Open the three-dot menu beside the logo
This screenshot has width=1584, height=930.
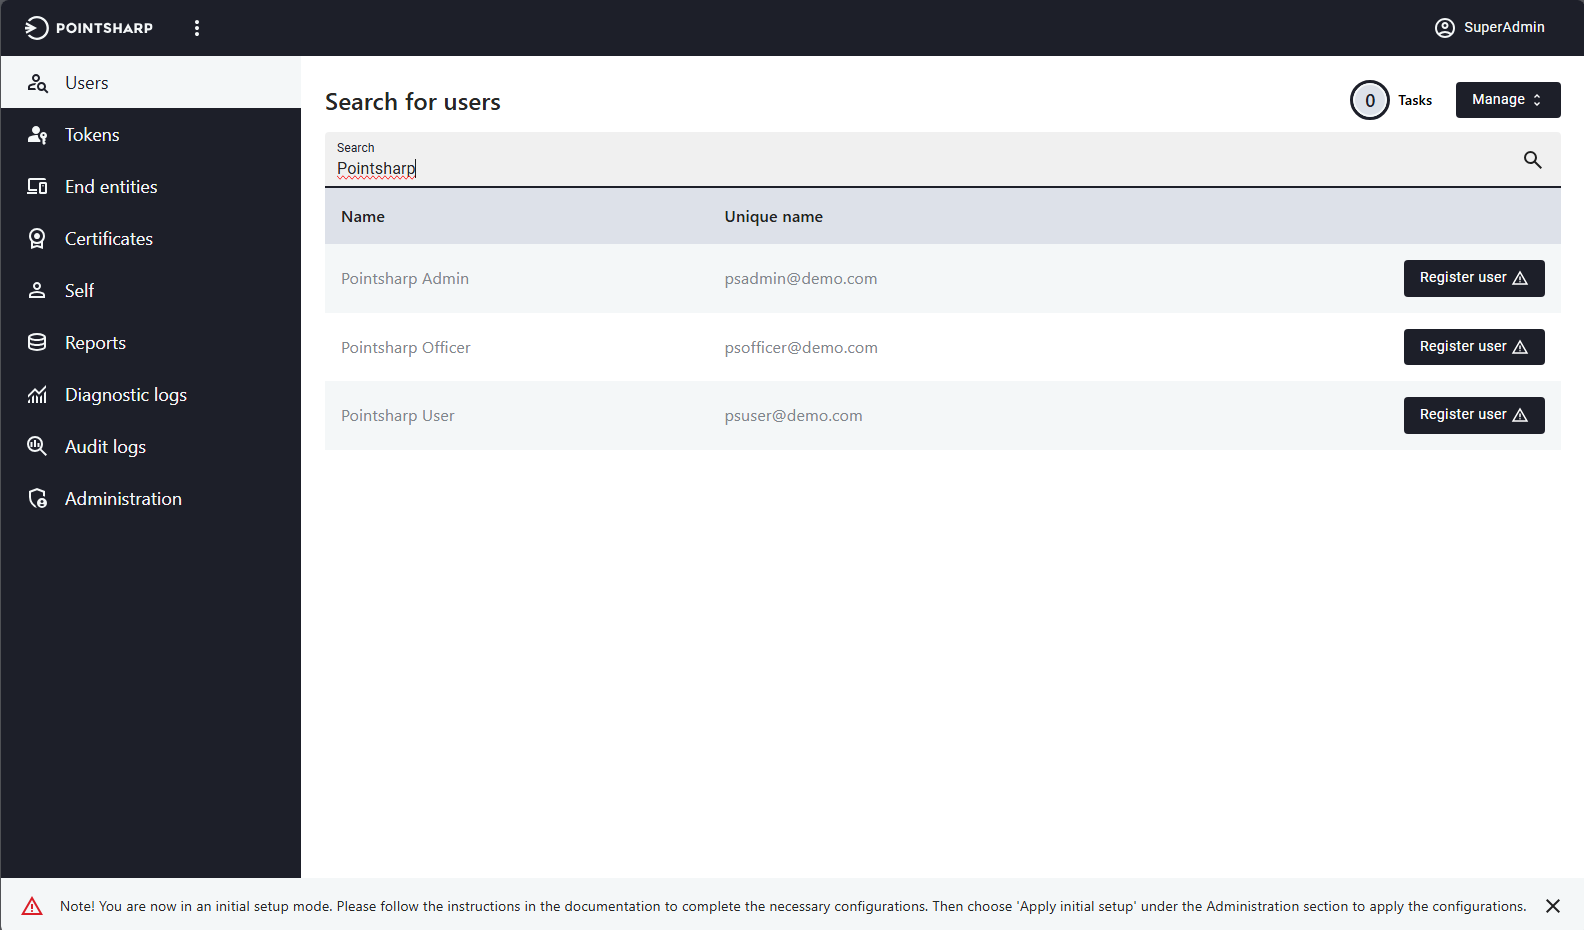click(x=197, y=28)
